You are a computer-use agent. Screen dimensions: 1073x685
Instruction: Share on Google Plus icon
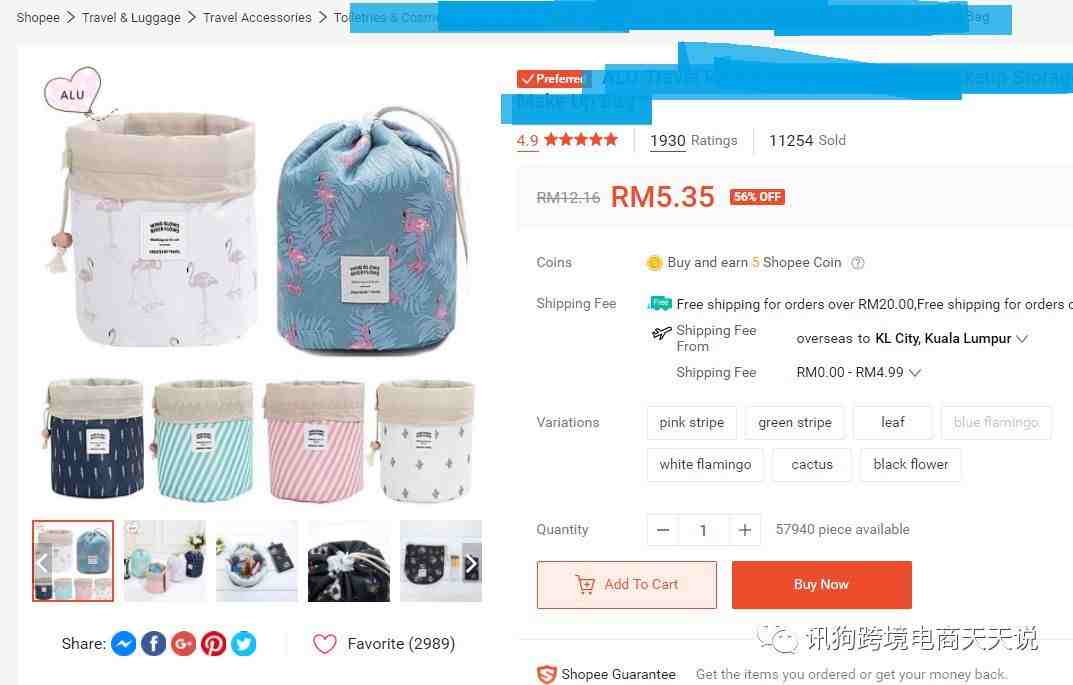click(183, 644)
